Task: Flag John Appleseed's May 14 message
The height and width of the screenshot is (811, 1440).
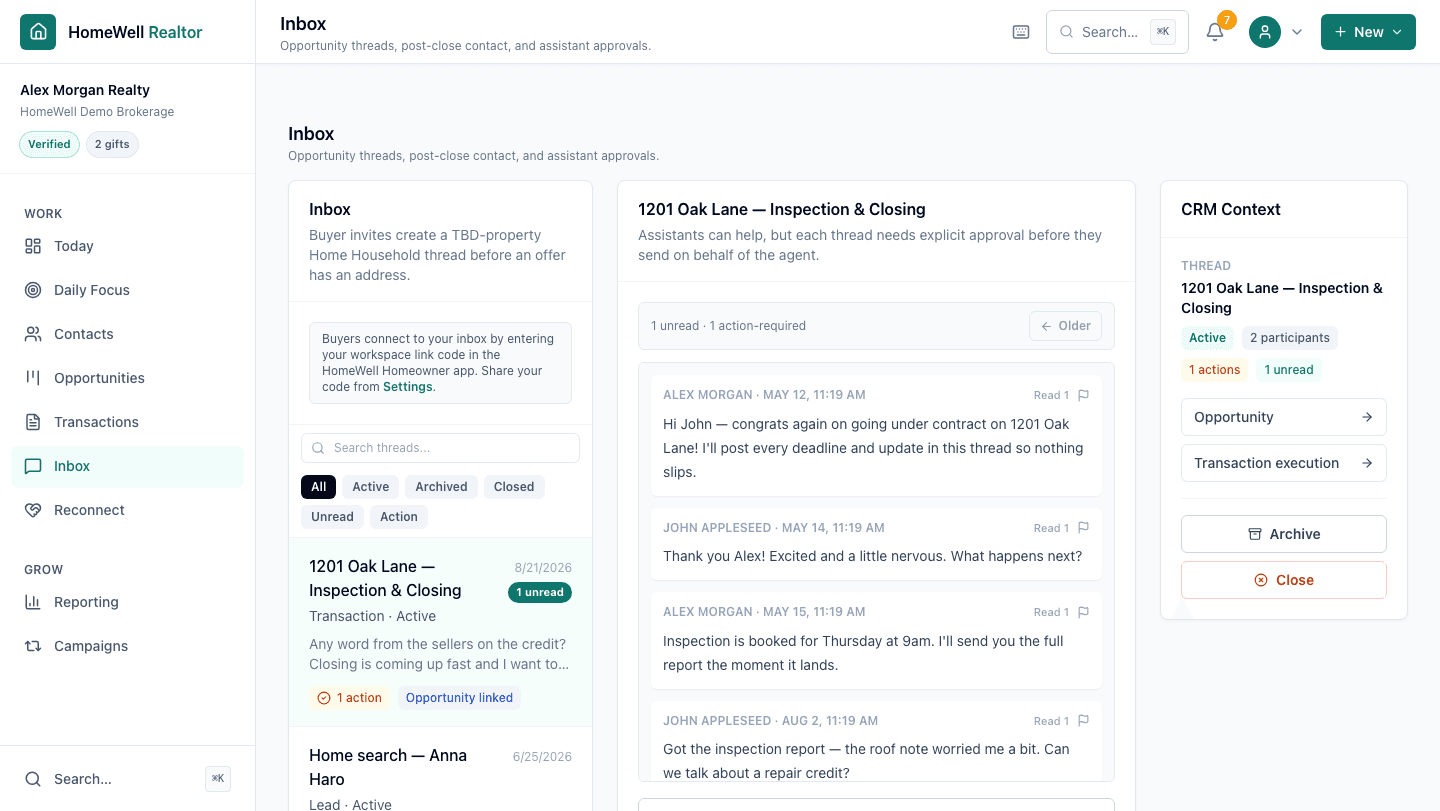Action: (x=1083, y=528)
